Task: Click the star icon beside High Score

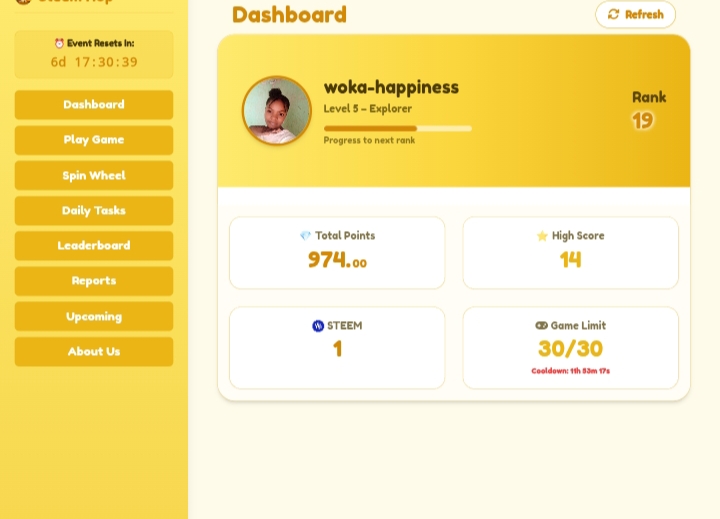Action: tap(542, 236)
